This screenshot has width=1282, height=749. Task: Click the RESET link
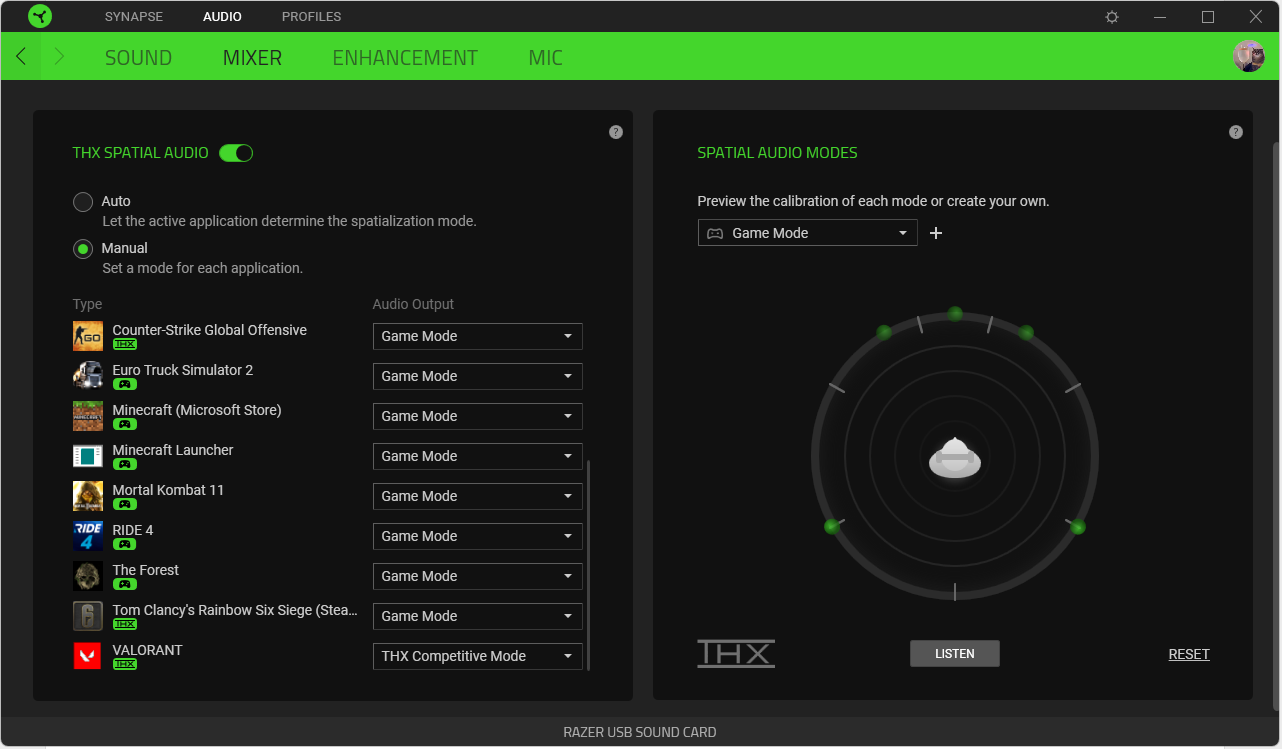pos(1189,654)
